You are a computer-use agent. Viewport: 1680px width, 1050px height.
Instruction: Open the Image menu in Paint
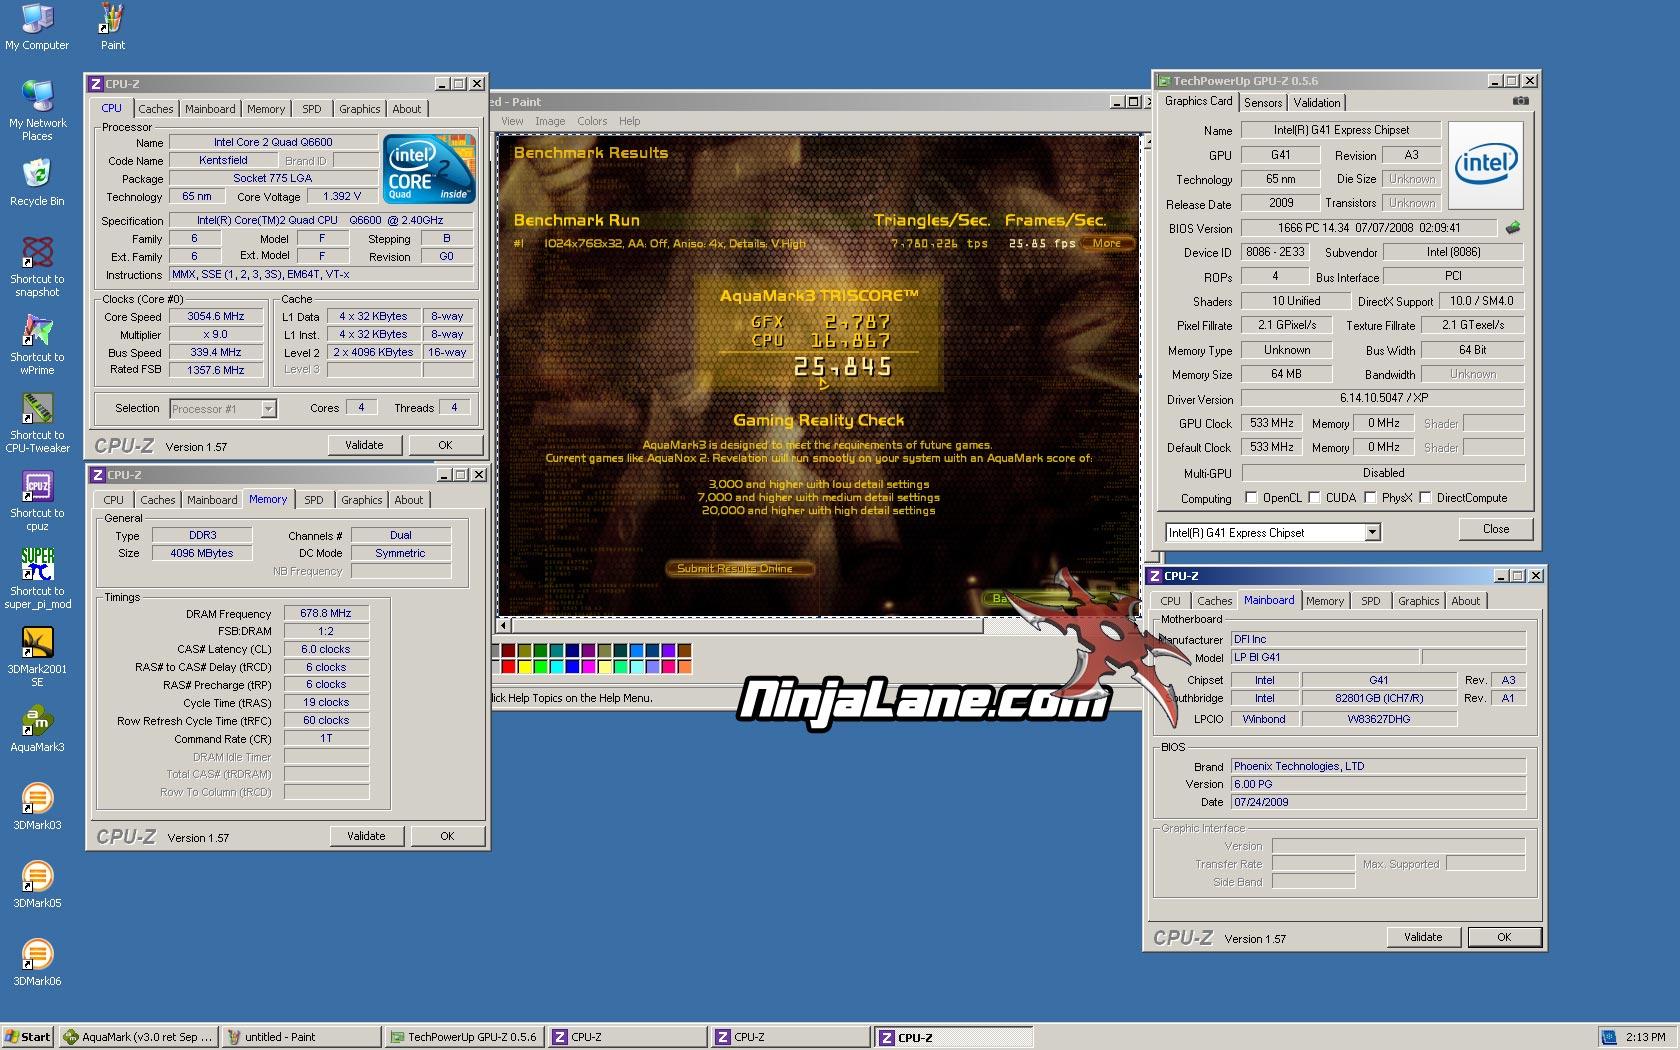[550, 121]
